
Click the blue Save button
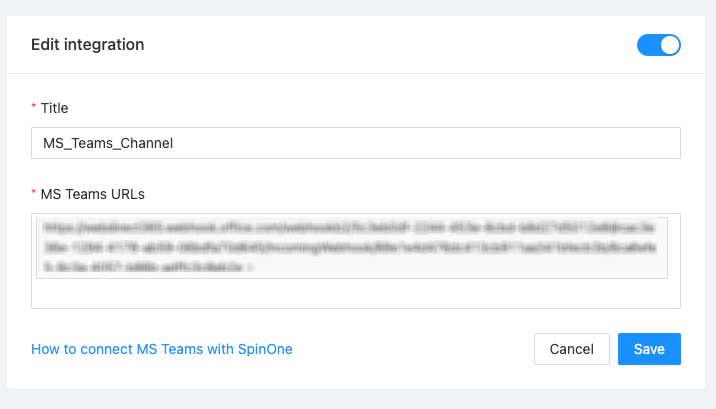(x=649, y=349)
